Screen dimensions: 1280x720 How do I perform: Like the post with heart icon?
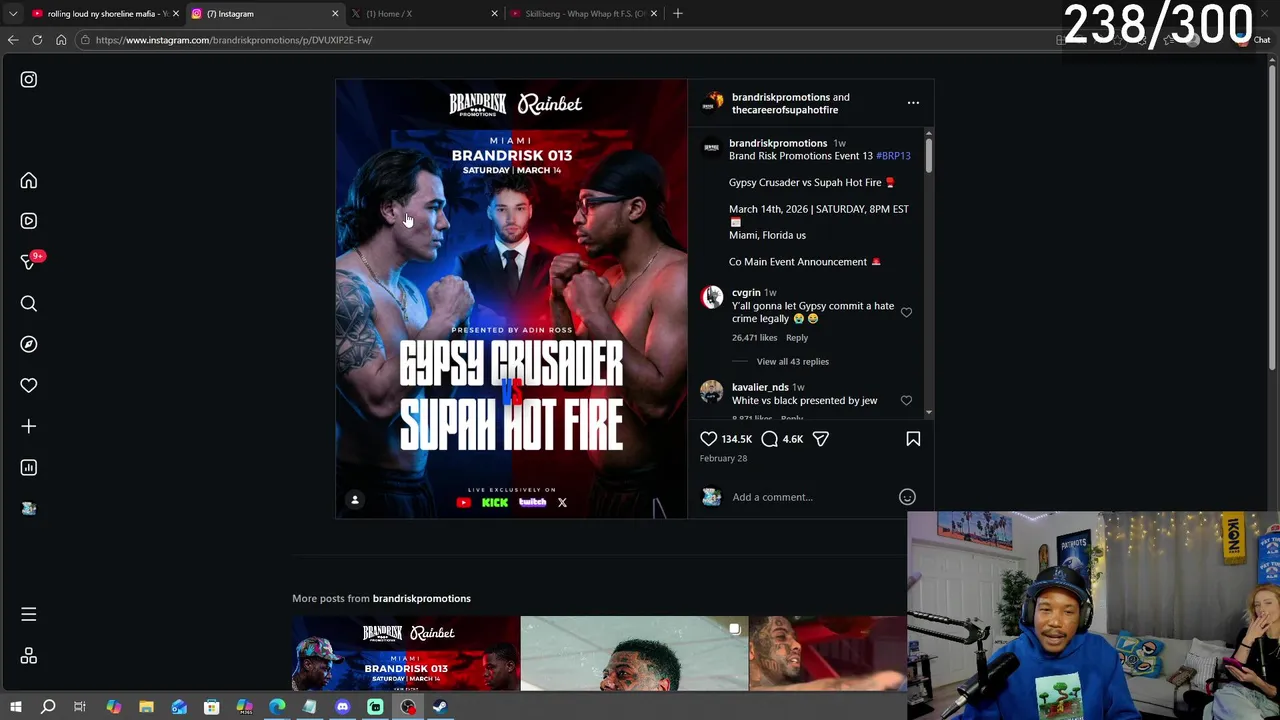point(708,438)
